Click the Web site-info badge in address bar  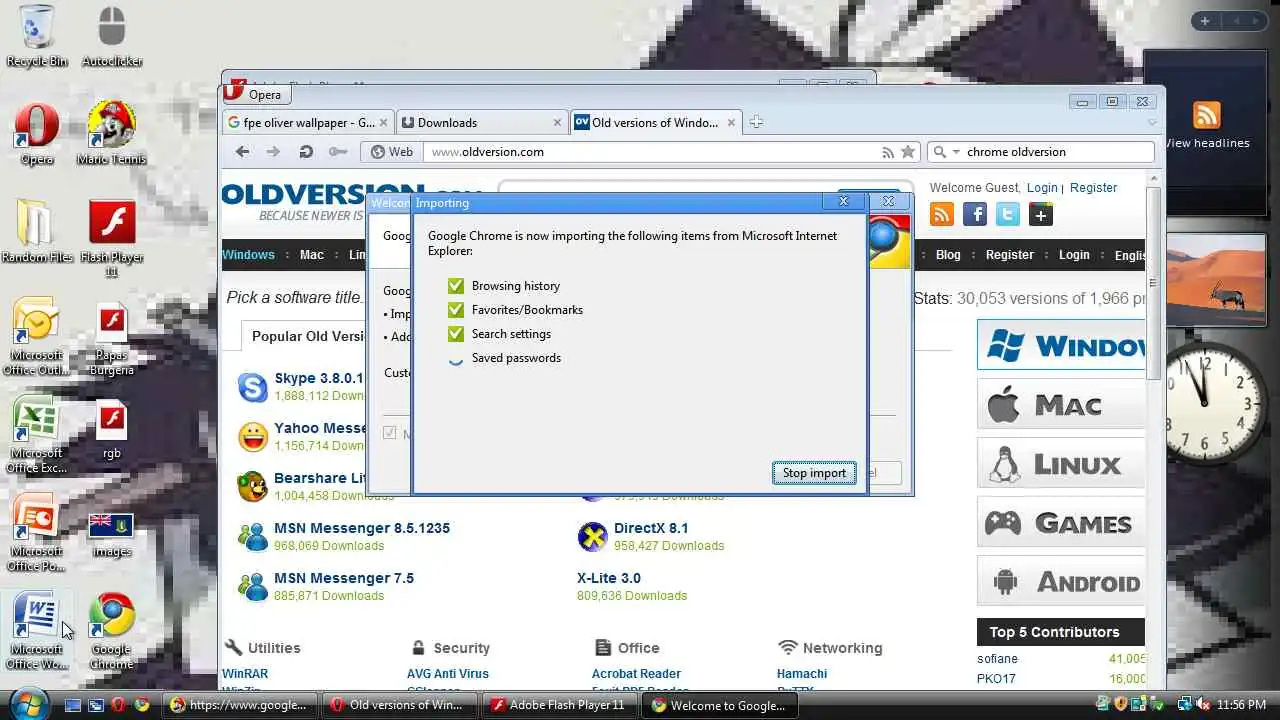pos(391,152)
